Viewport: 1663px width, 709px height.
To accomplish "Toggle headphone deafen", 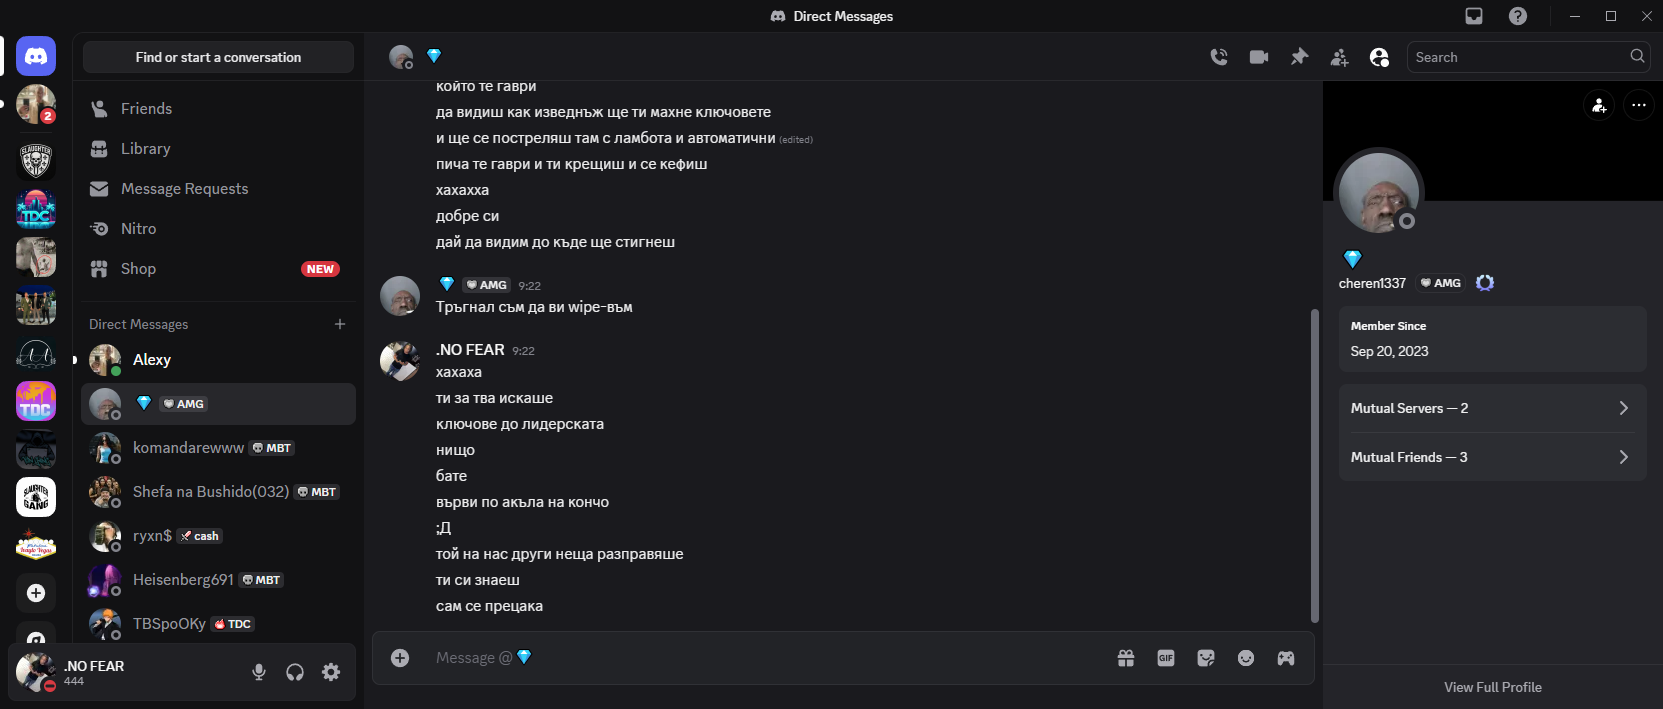I will (x=295, y=672).
